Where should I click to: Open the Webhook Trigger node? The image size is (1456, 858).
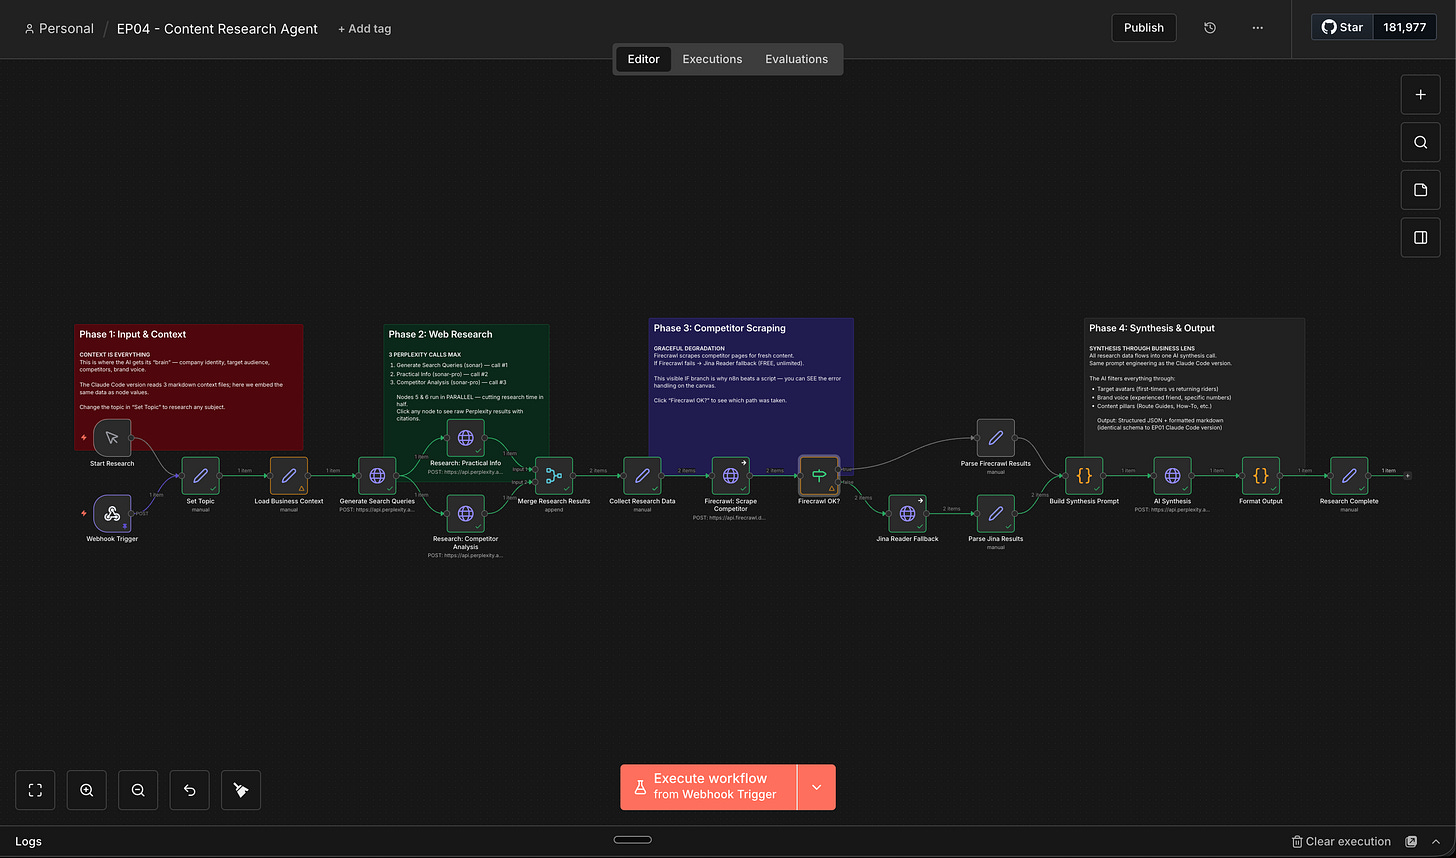click(x=112, y=513)
